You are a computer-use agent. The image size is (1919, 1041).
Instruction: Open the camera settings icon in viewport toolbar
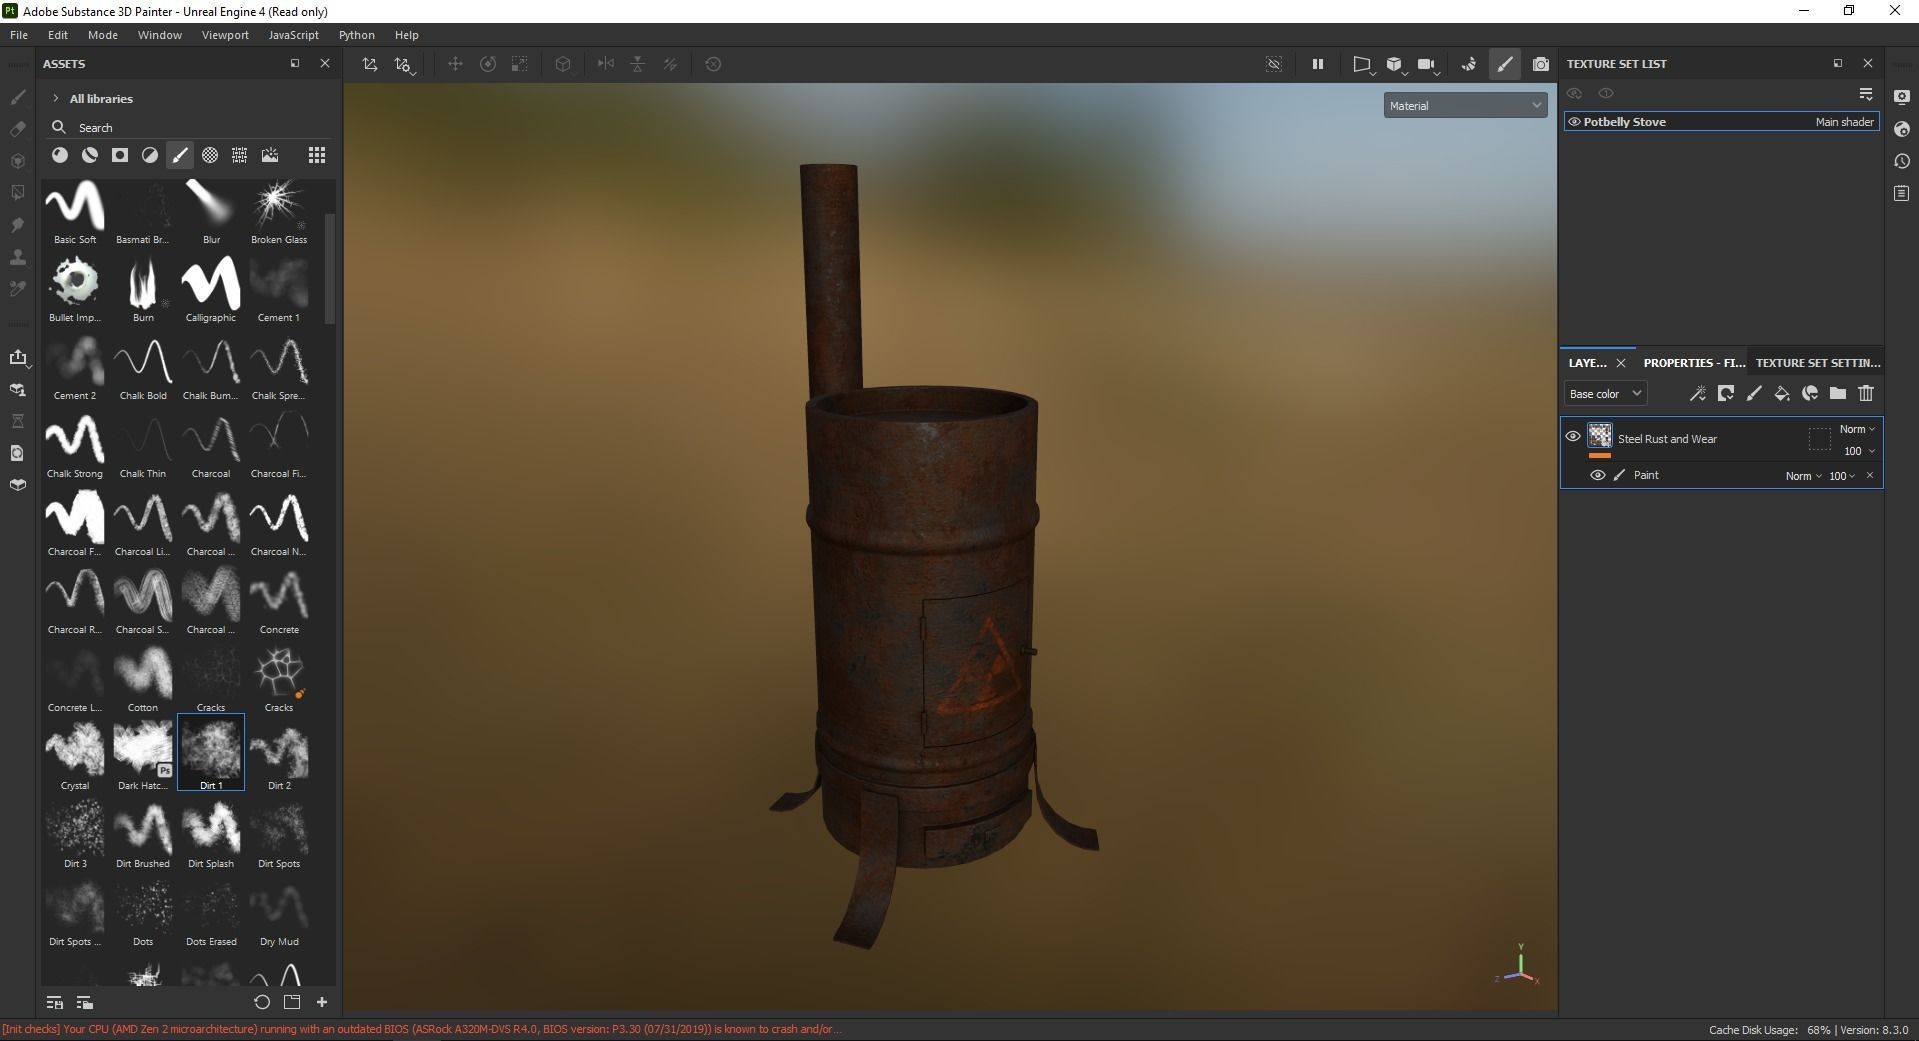[1427, 64]
